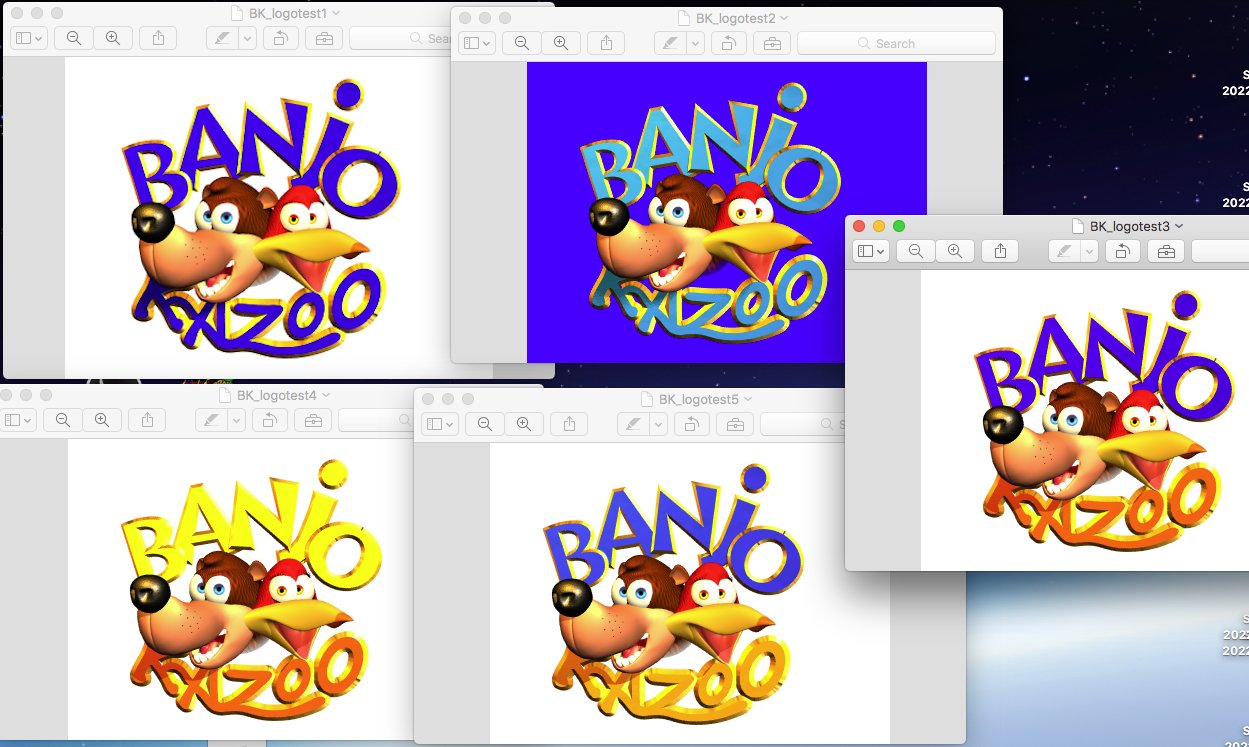Open the sidebar view menu in the BK_logotest1 window
Viewport: 1249px width, 747px height.
coord(28,38)
